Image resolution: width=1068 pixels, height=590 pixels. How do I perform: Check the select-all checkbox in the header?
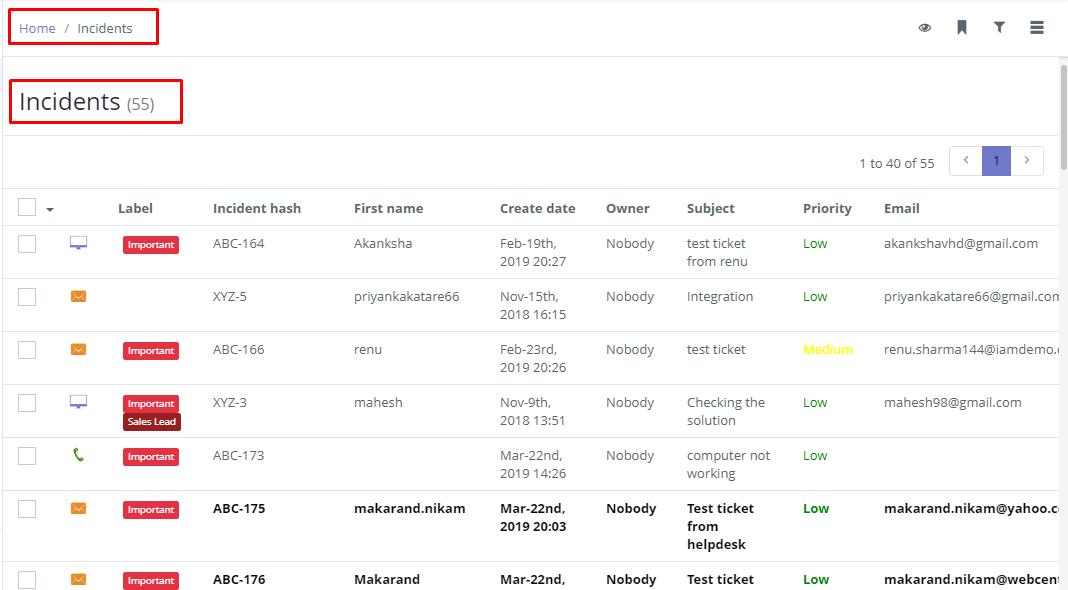coord(26,207)
